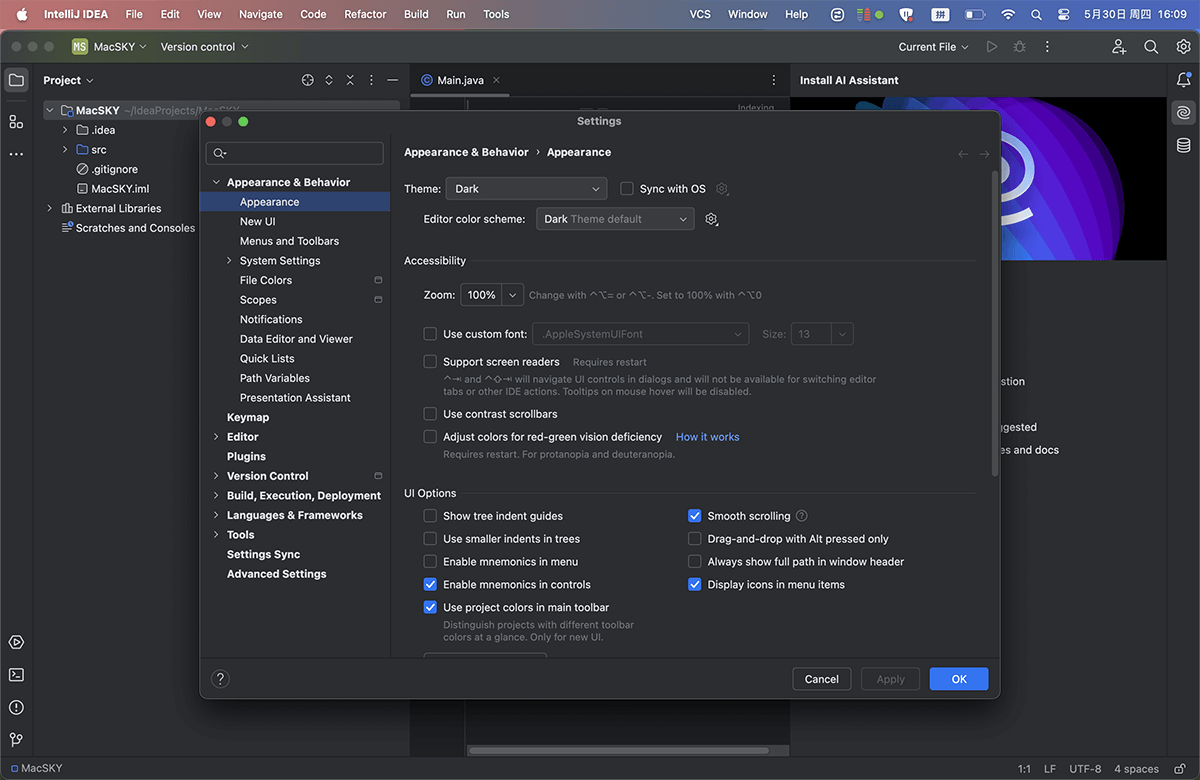Open the Version control dropdown
The image size is (1200, 780).
tap(204, 47)
